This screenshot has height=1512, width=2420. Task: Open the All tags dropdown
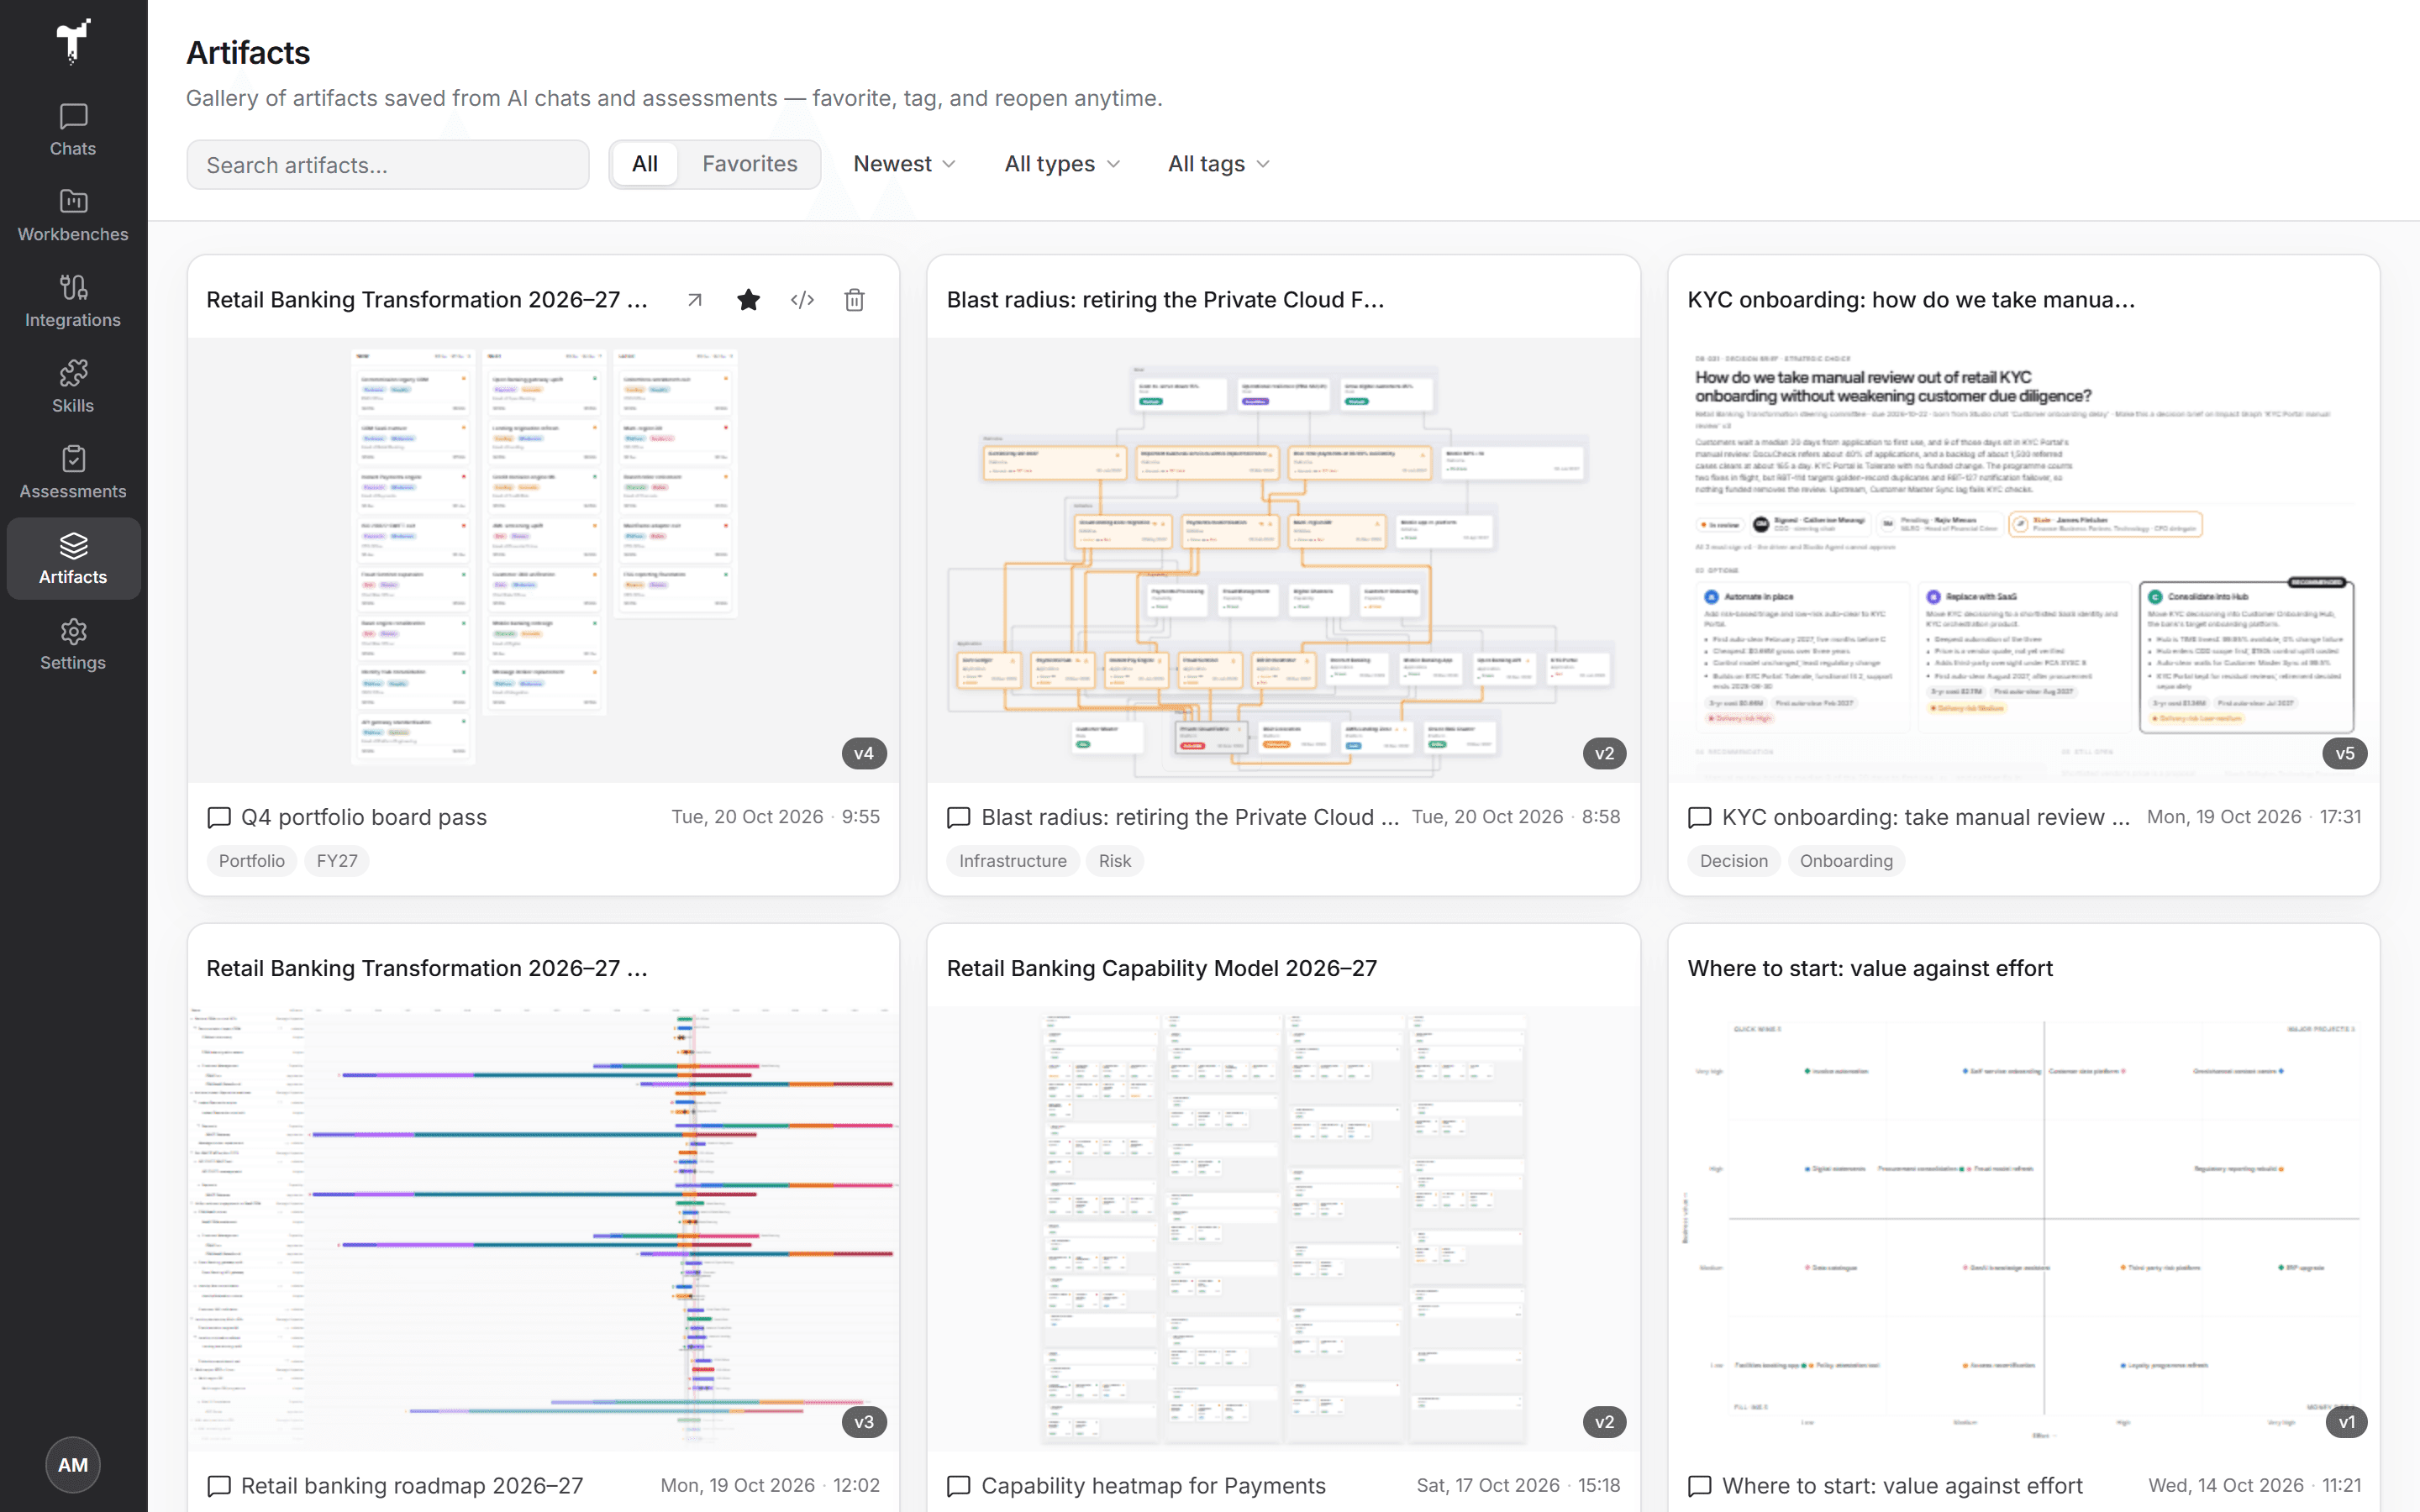pyautogui.click(x=1218, y=164)
